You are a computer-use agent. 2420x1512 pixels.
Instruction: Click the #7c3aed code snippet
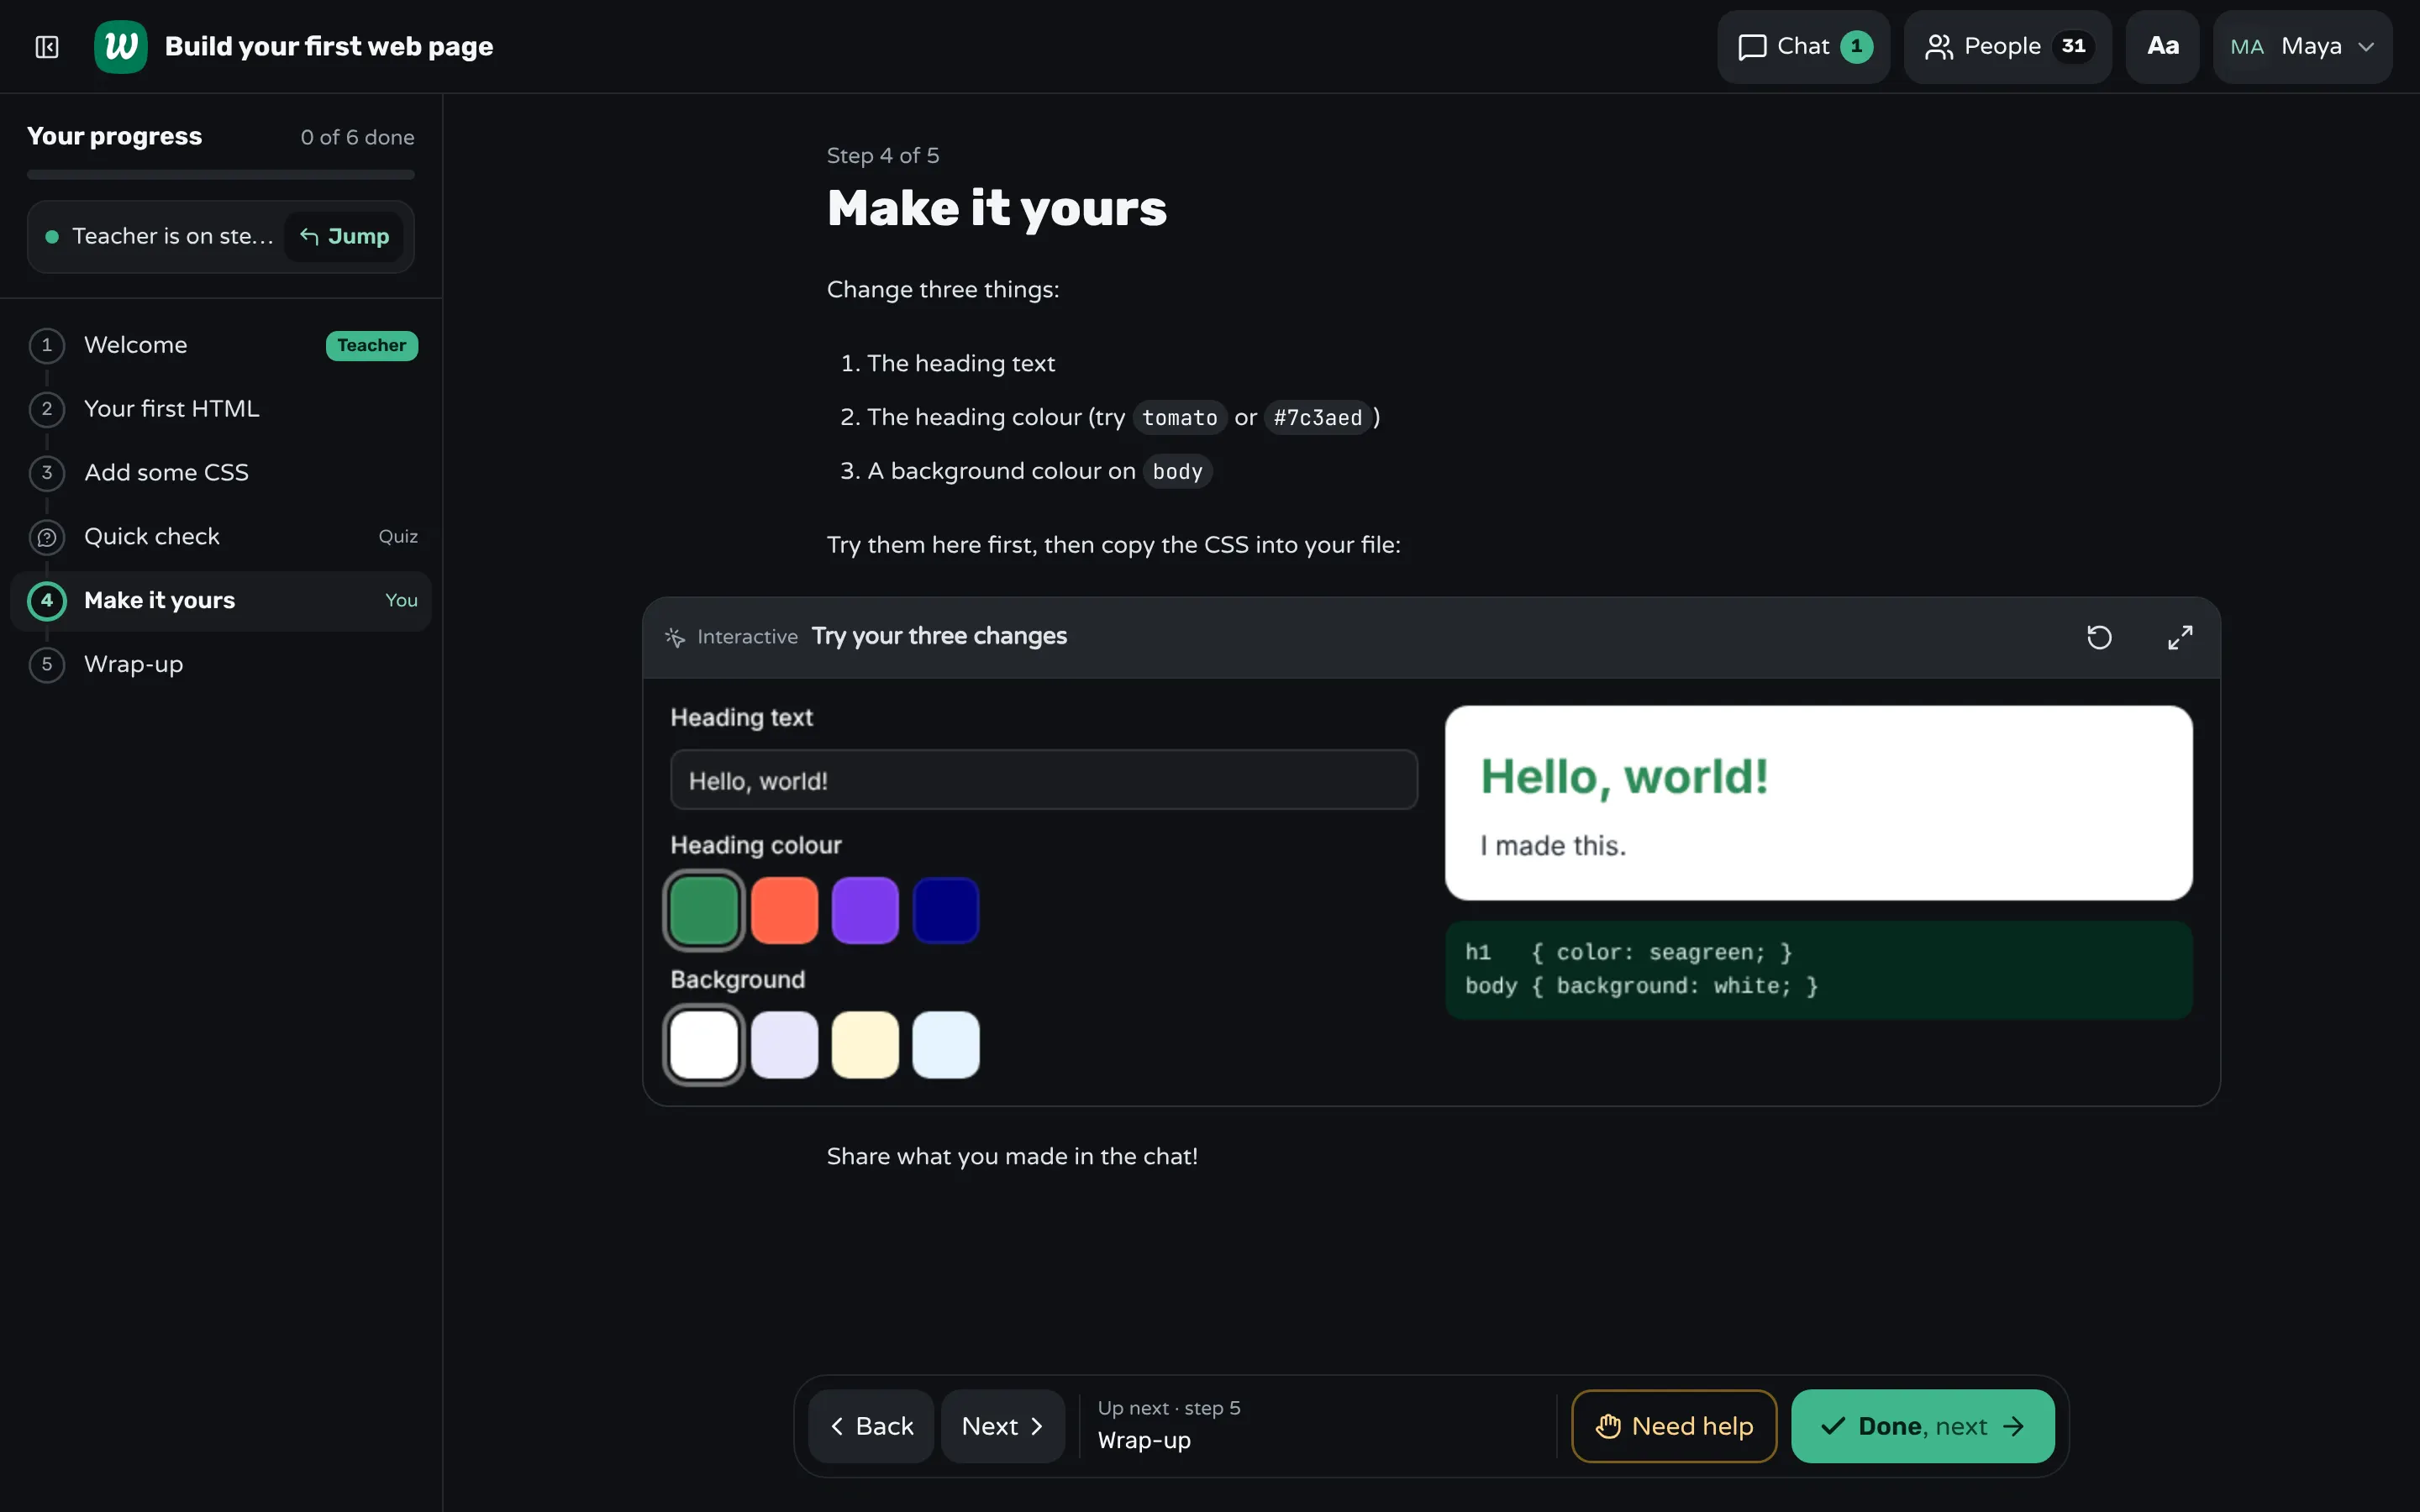(x=1318, y=418)
